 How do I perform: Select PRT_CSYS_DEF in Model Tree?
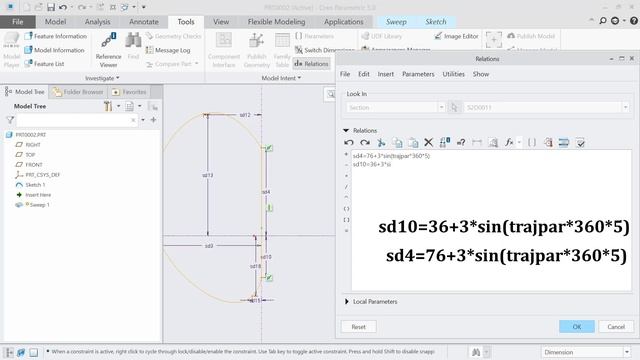(38, 175)
